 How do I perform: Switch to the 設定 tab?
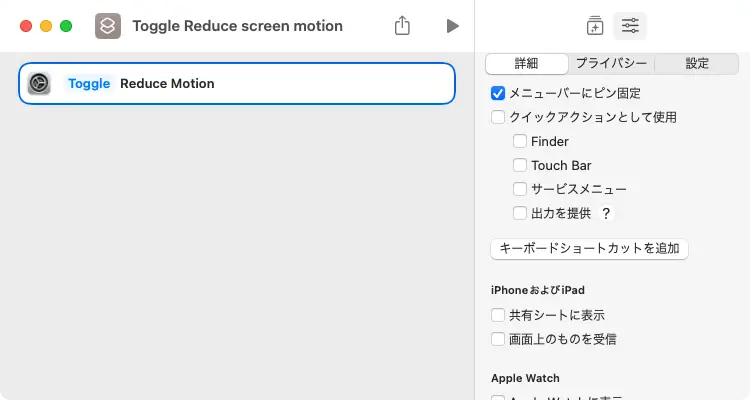[x=697, y=64]
